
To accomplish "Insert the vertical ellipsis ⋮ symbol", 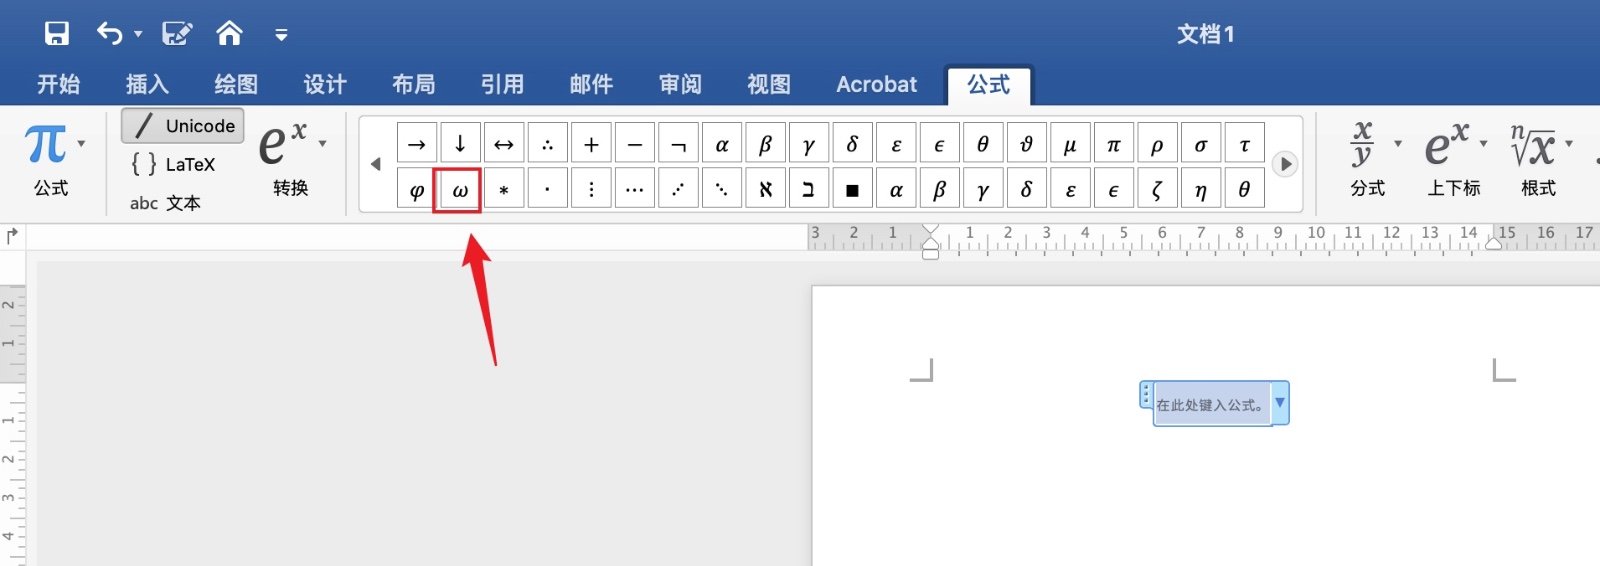I will point(591,189).
